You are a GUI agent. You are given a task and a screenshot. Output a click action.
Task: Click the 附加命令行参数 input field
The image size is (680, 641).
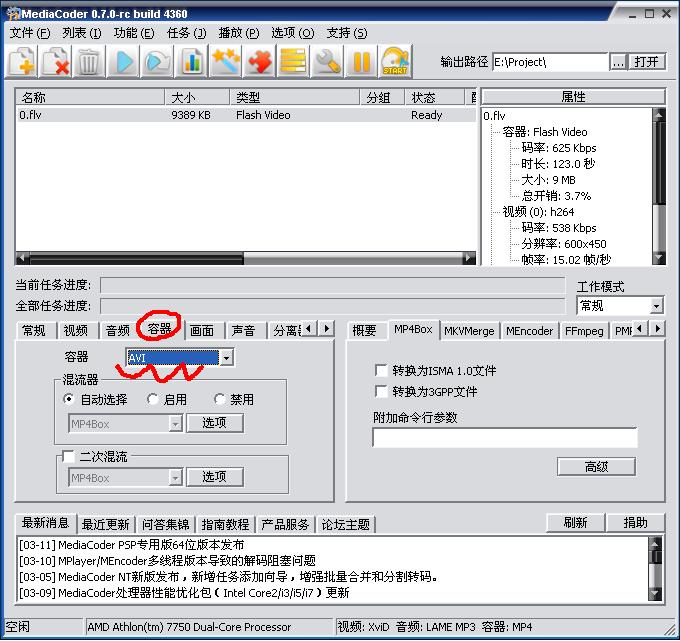[505, 438]
